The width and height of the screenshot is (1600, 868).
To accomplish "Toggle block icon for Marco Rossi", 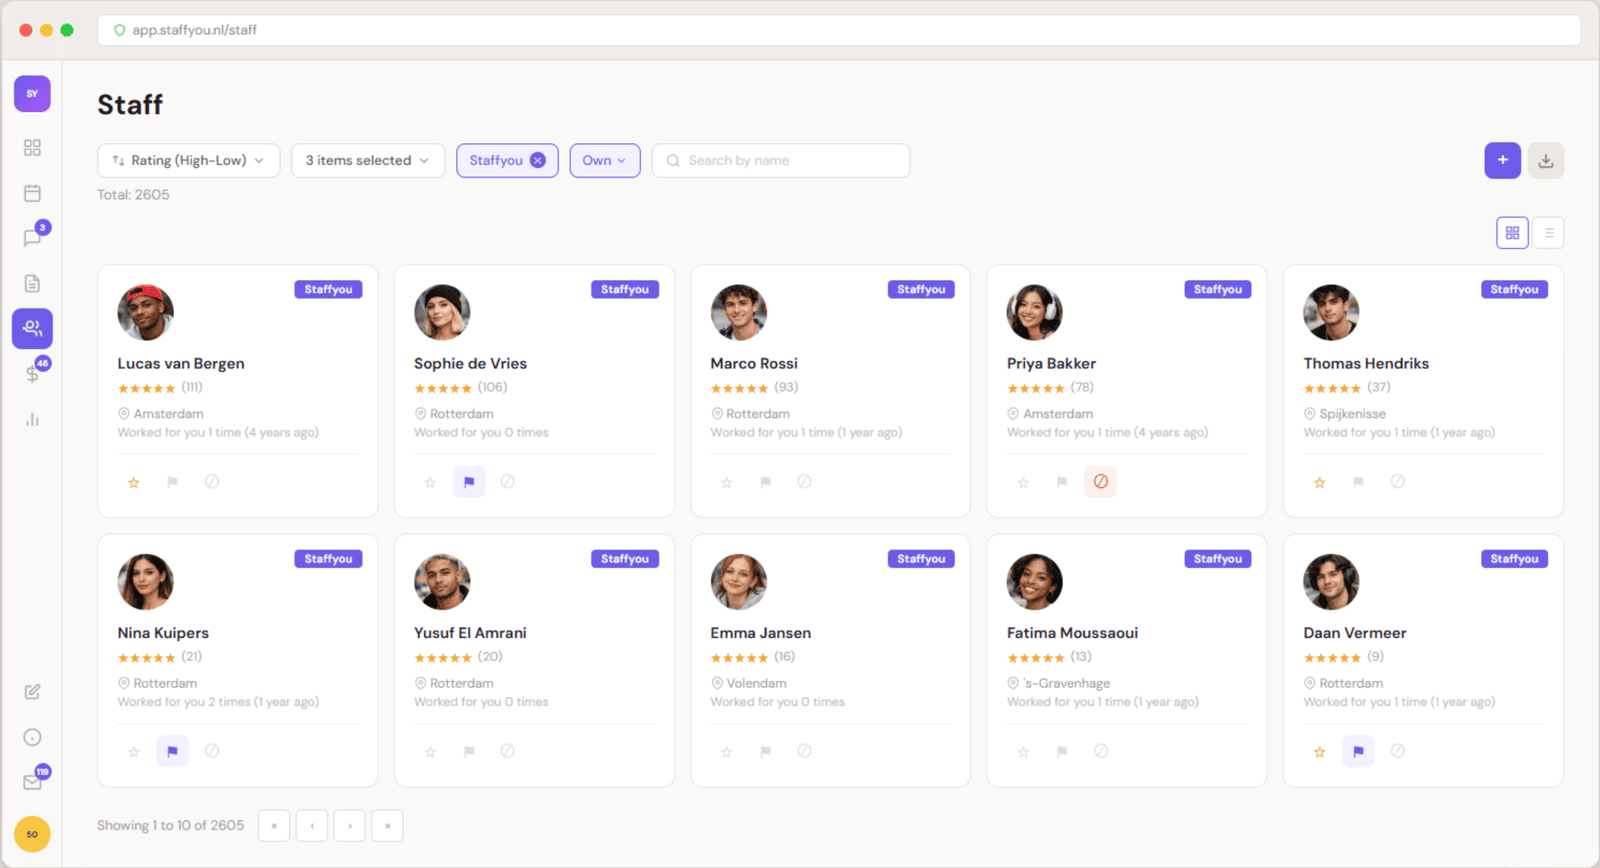I will [x=804, y=482].
